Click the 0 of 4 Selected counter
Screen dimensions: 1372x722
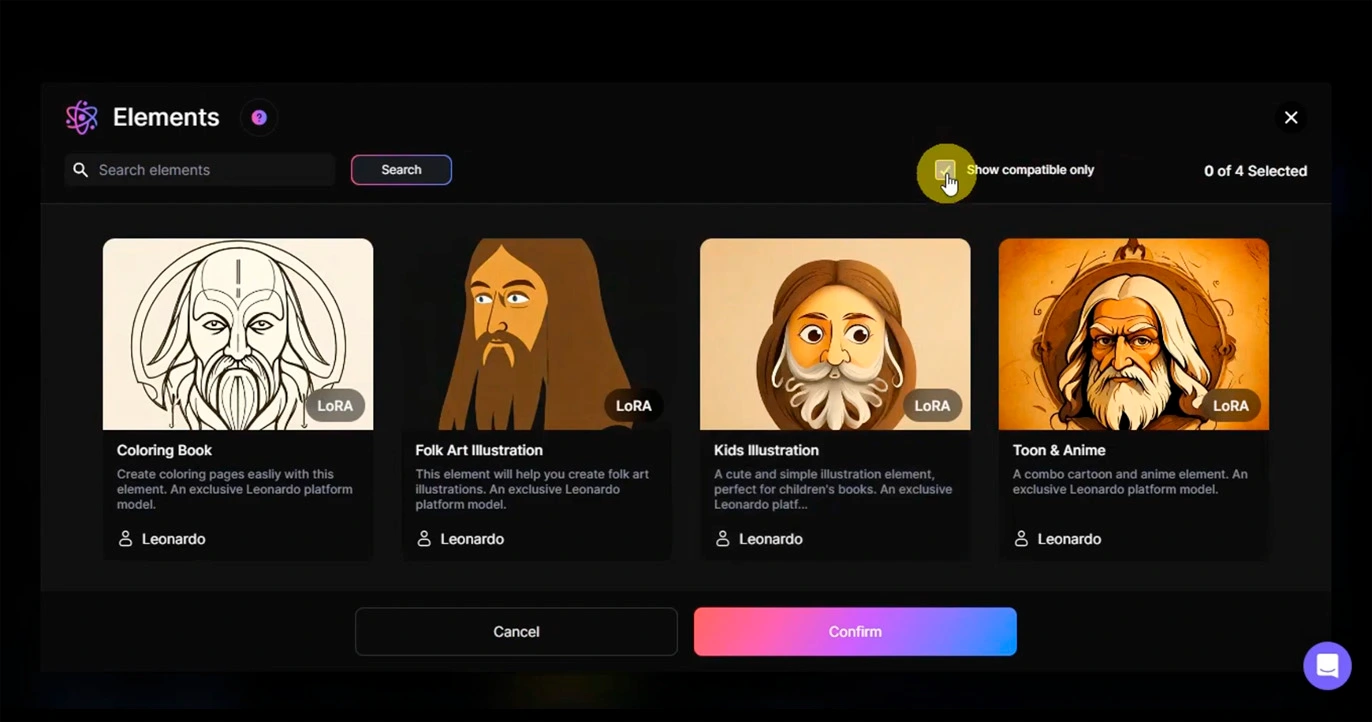(1255, 171)
